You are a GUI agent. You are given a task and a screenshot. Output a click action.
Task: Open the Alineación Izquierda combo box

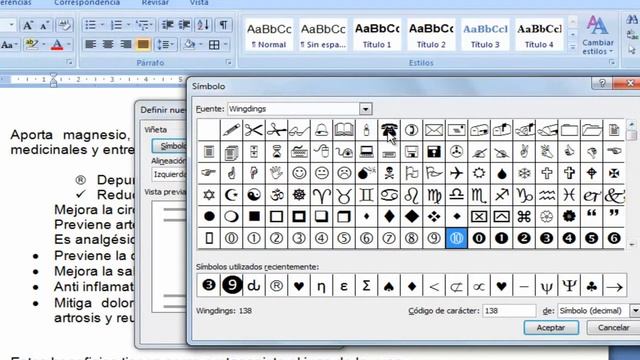169,174
